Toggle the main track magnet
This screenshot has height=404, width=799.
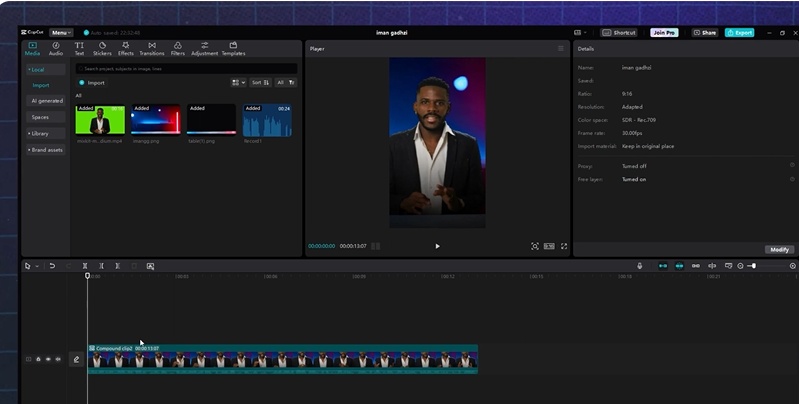pyautogui.click(x=662, y=266)
